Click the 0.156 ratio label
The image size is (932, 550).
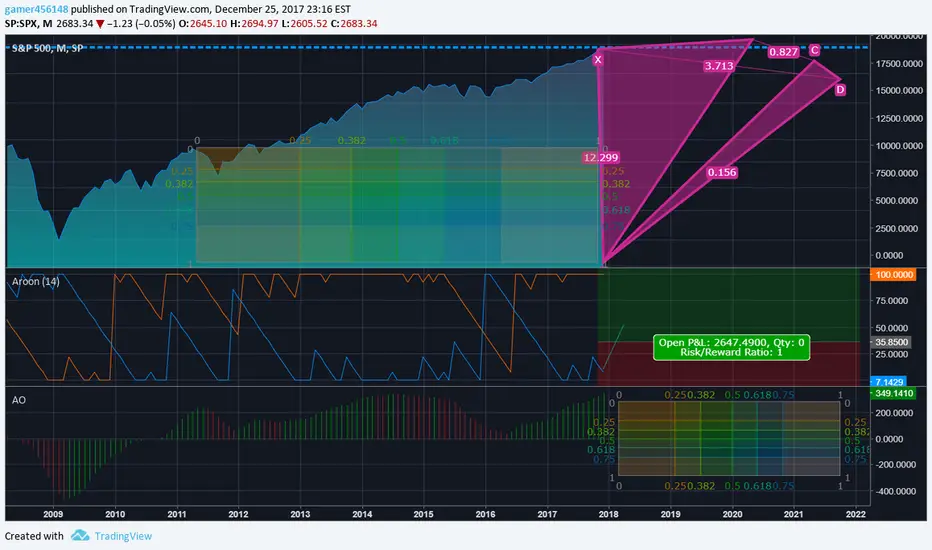722,172
